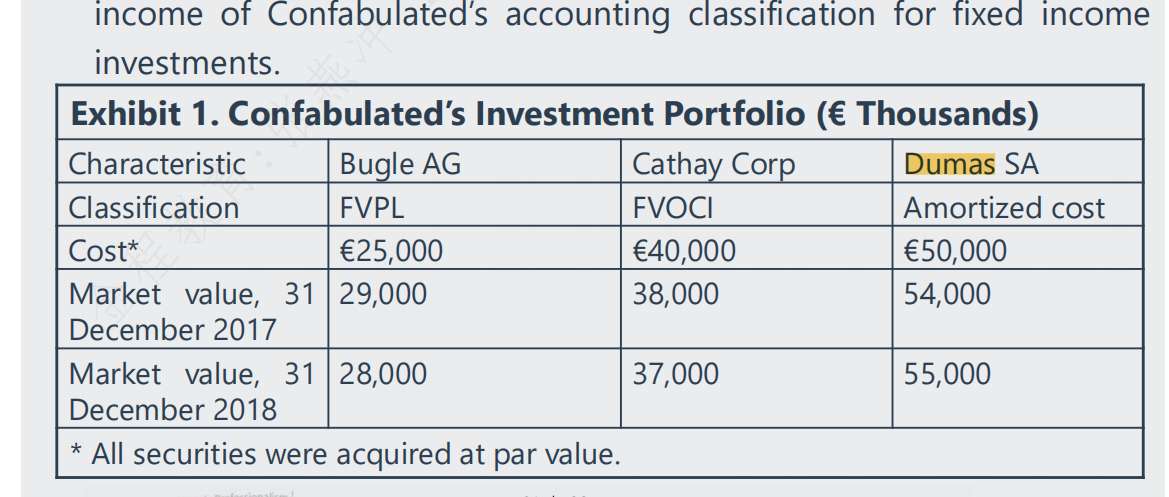The width and height of the screenshot is (1169, 497).
Task: Click the 38,000 market value cell
Action: pyautogui.click(x=675, y=294)
